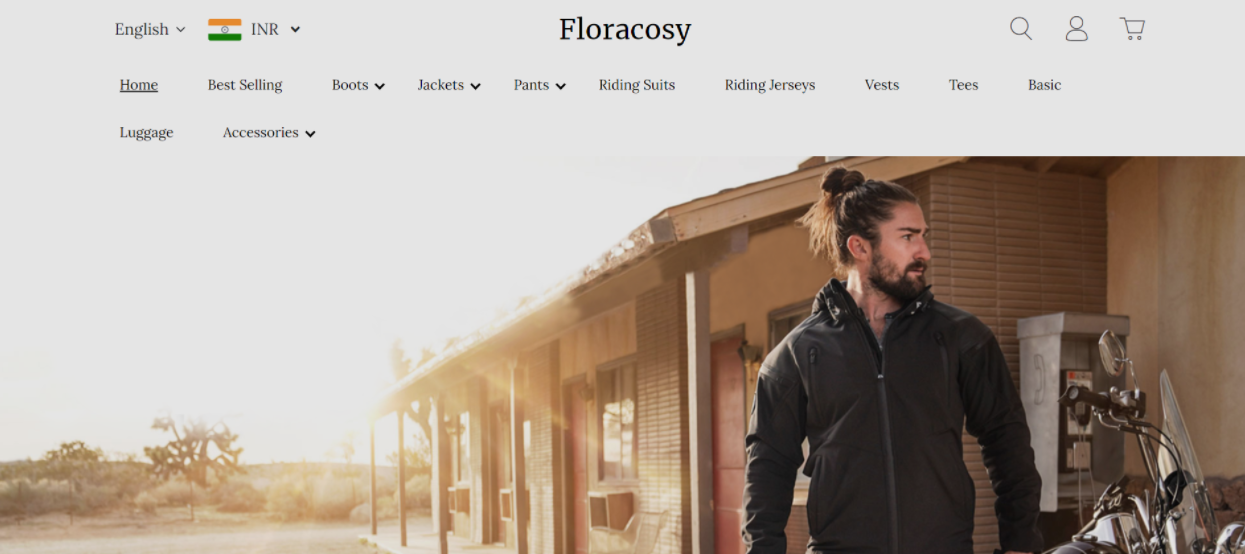Expand the Accessories submenu arrow
This screenshot has width=1245, height=554.
pos(310,133)
